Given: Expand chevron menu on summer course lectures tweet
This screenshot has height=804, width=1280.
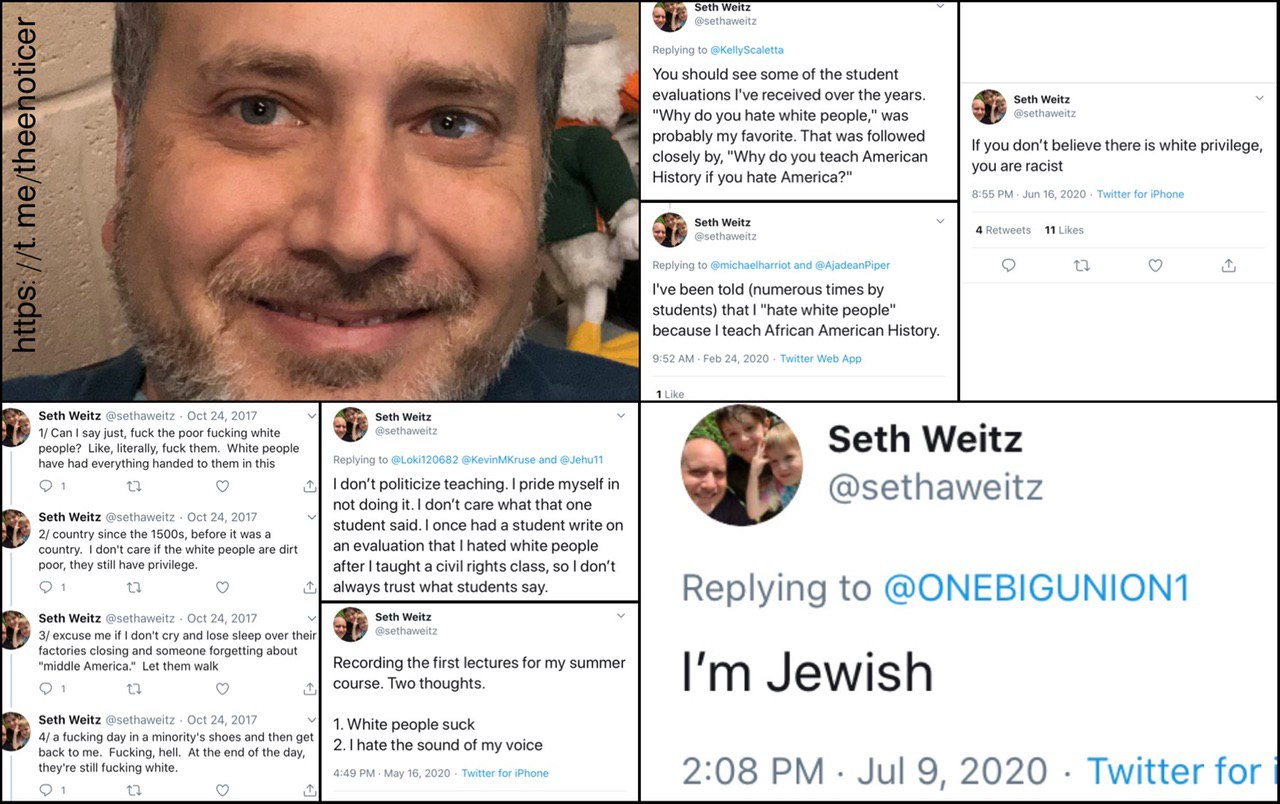Looking at the screenshot, I should pos(621,615).
